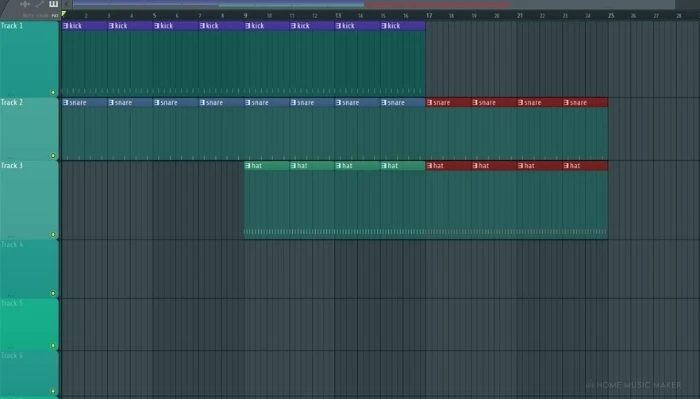Toggle the Track 5 mute switch
This screenshot has height=399, width=700.
(53, 345)
